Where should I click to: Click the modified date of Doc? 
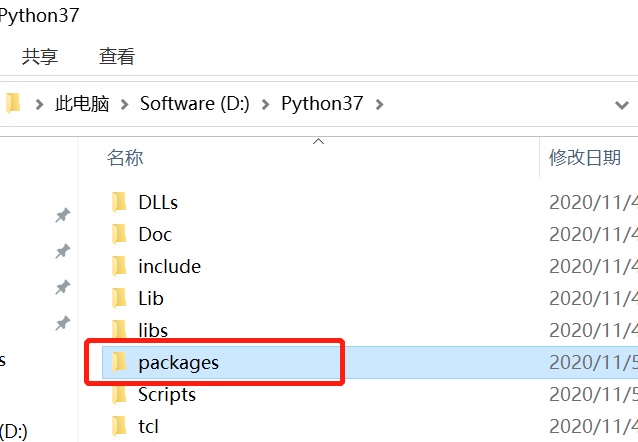593,234
